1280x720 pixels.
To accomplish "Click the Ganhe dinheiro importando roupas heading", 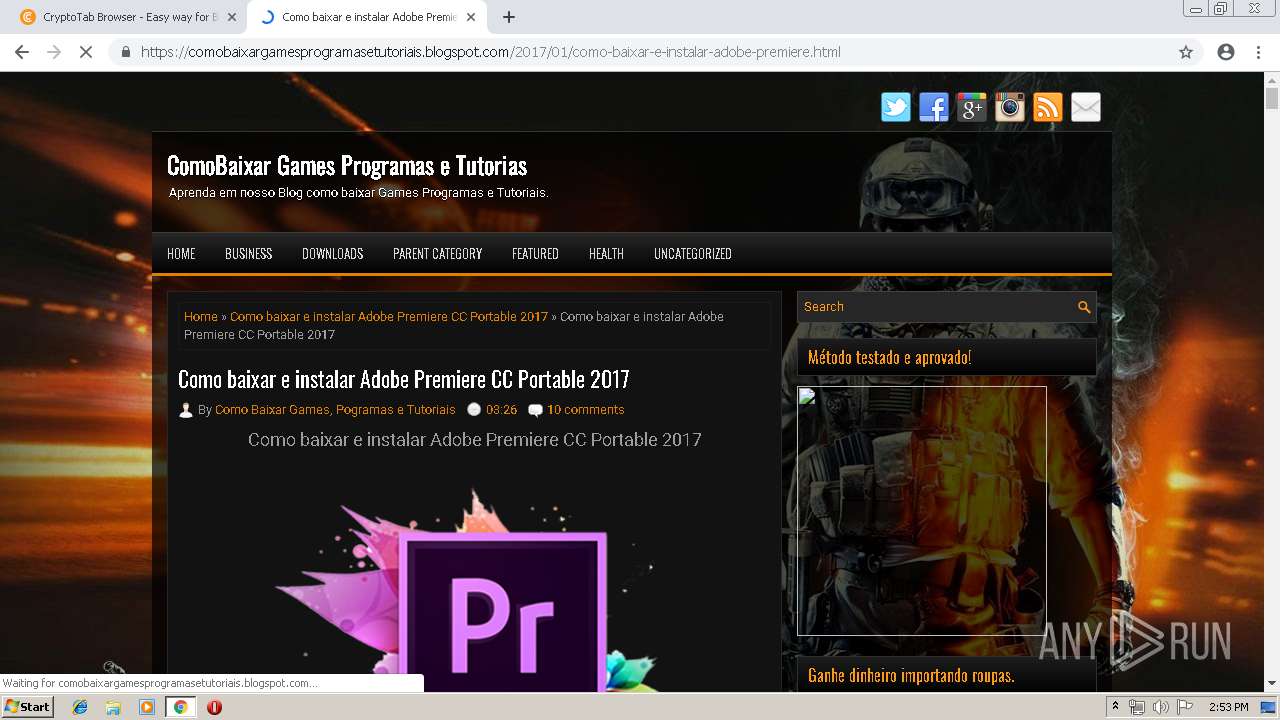I will 911,675.
